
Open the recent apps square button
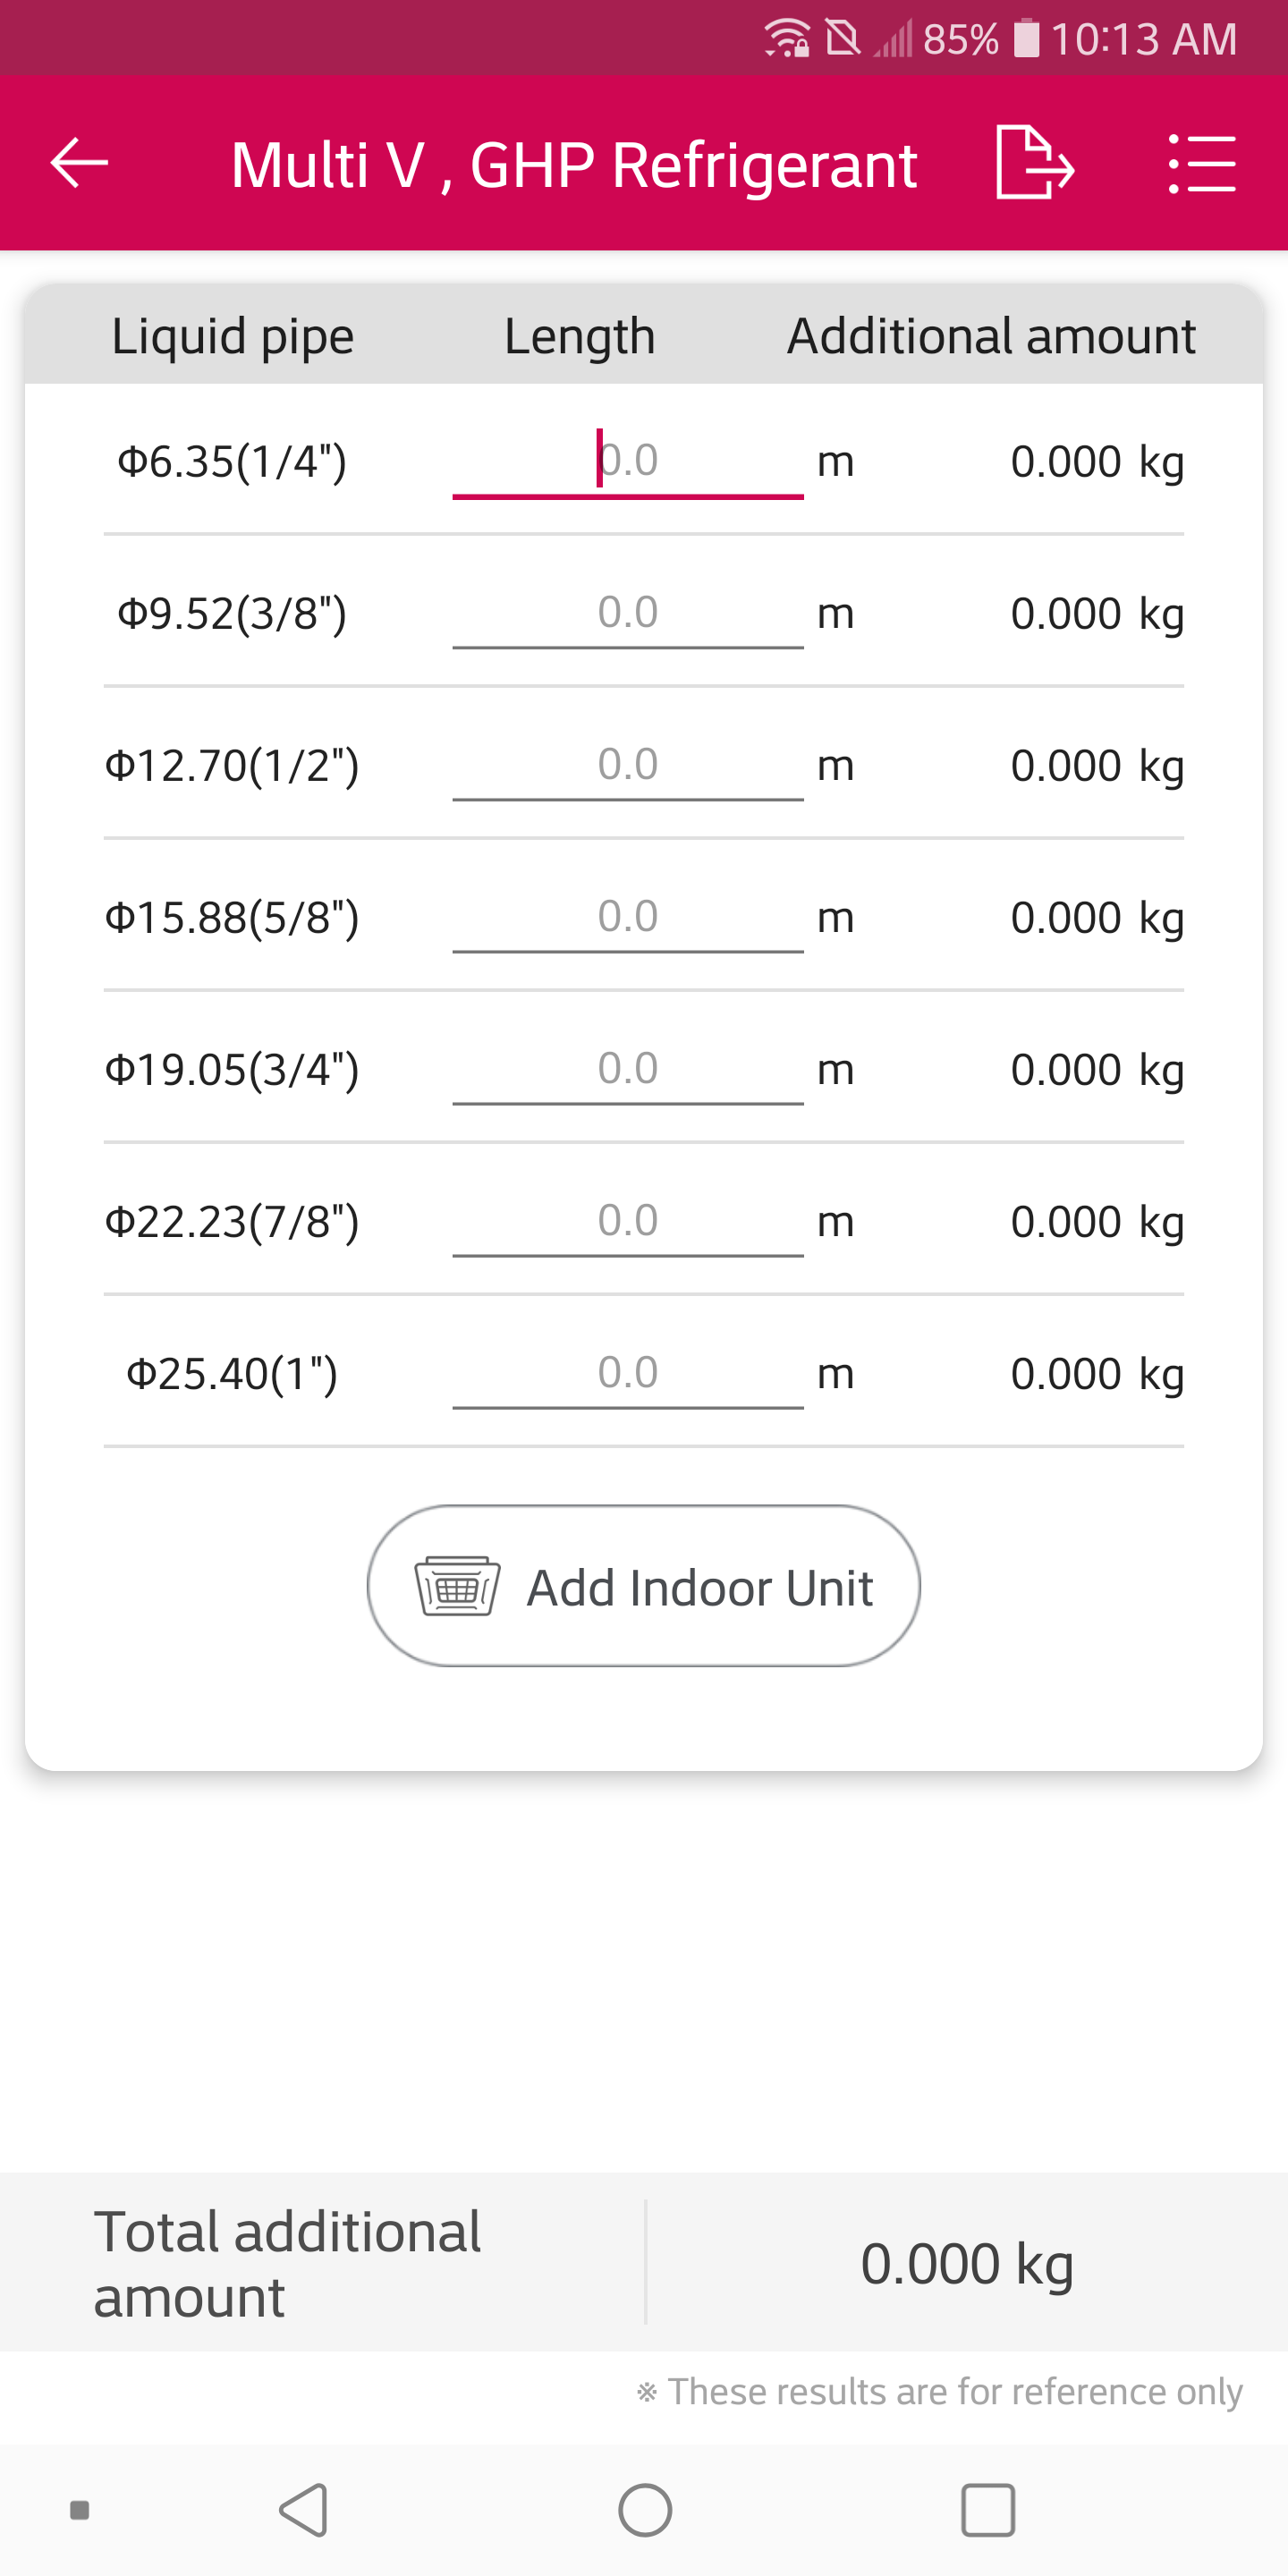987,2509
